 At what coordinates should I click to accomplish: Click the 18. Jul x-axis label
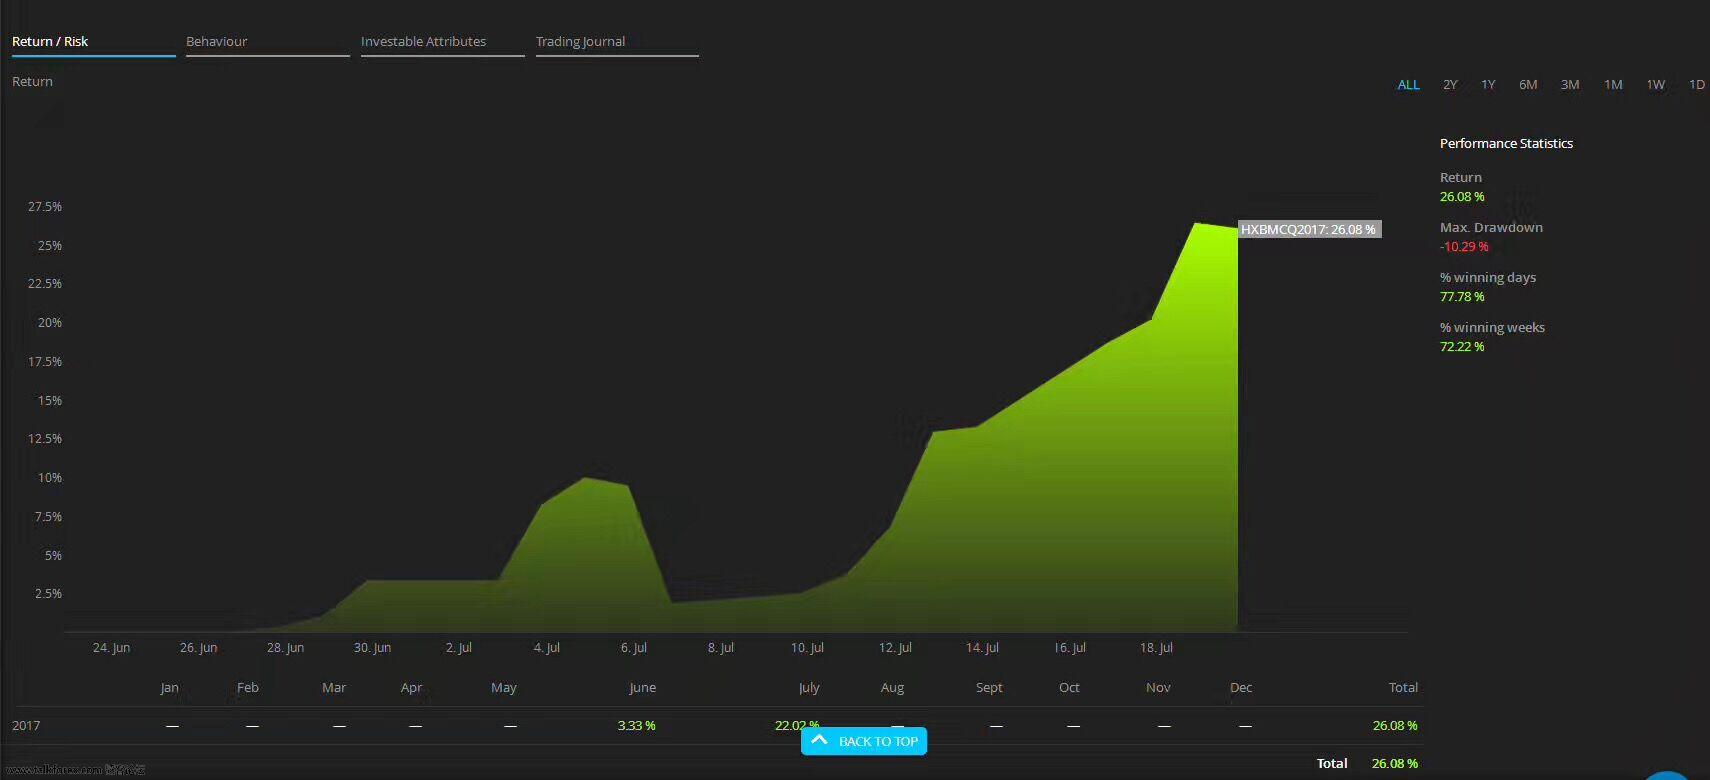click(1156, 648)
